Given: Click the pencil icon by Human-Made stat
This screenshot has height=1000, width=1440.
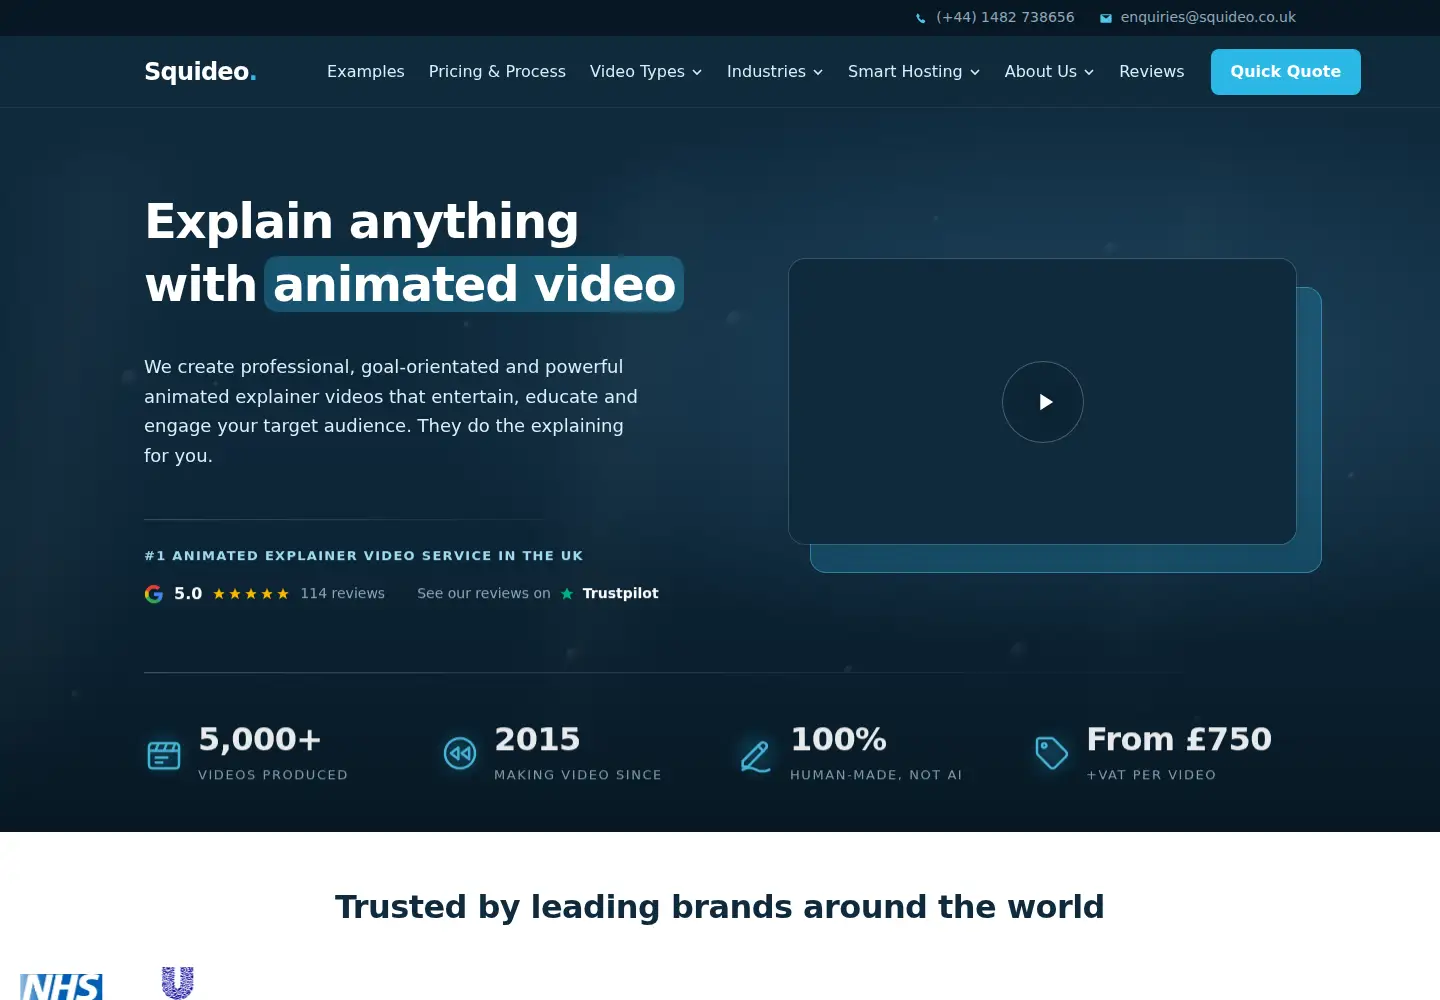Looking at the screenshot, I should click(756, 756).
